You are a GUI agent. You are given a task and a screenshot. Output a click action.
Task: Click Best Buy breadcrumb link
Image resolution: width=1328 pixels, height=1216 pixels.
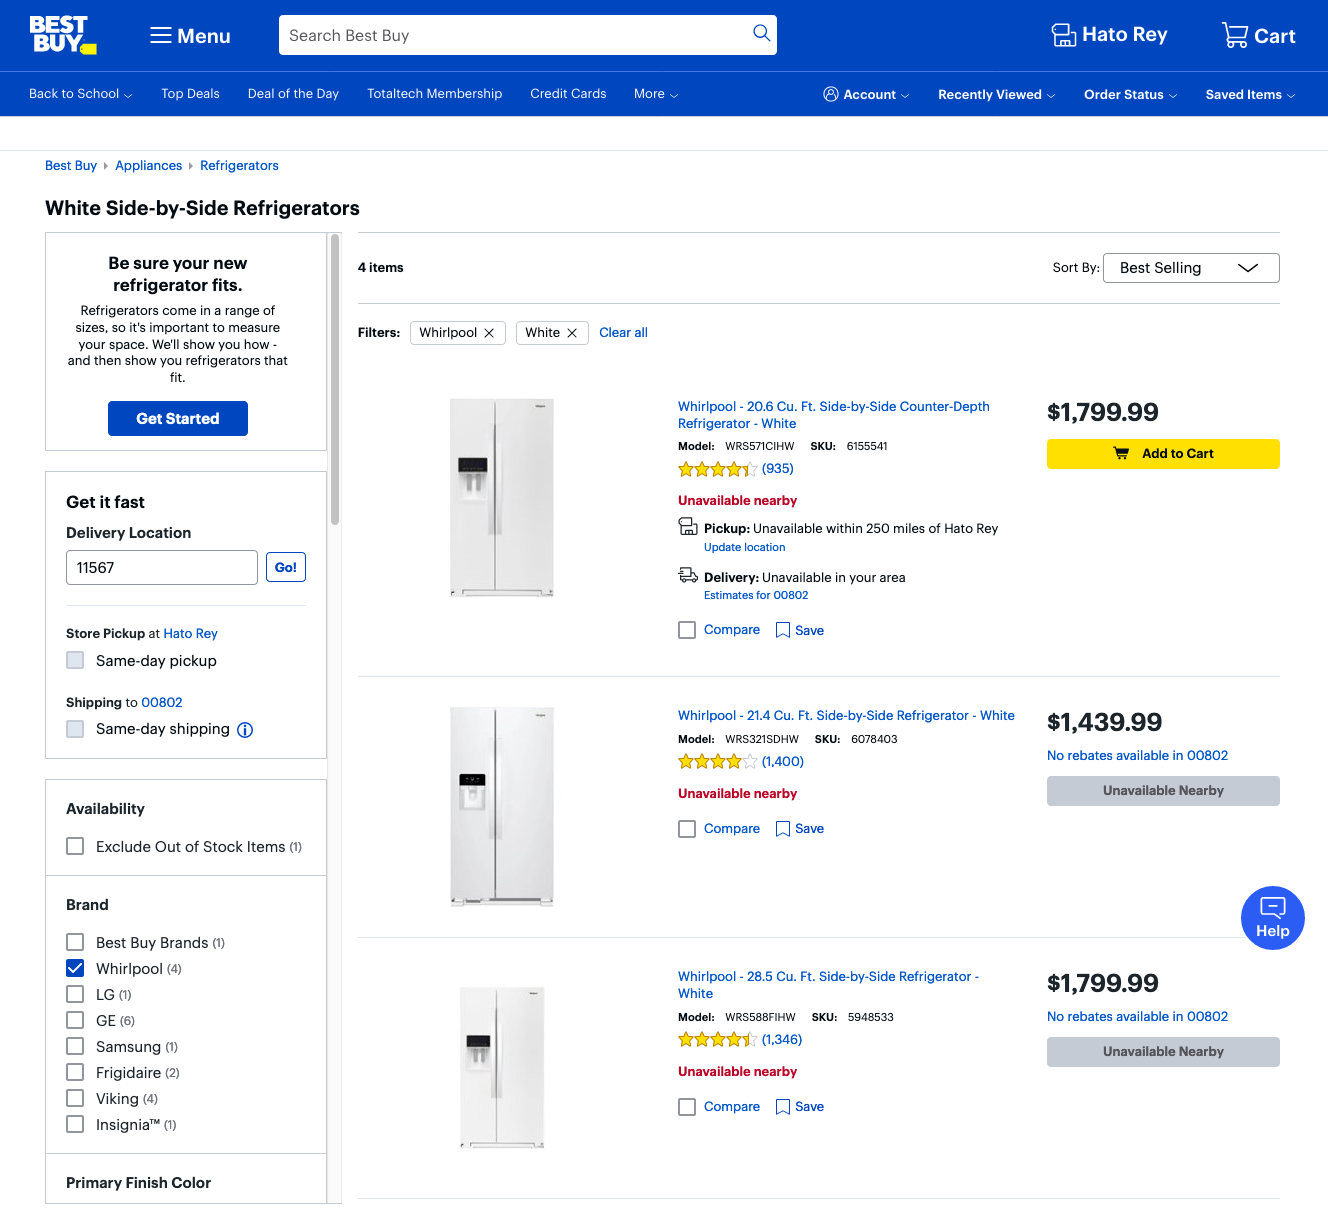coord(71,166)
